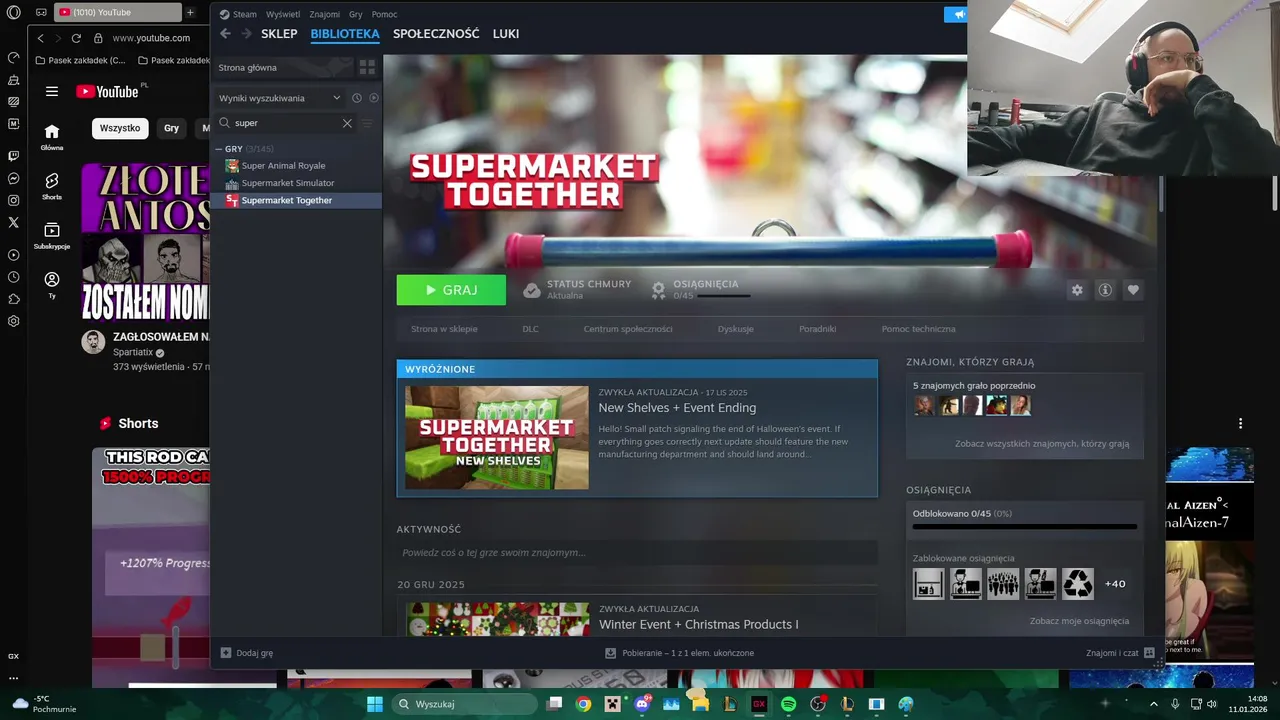Go forward with Steam's forward arrow
The image size is (1280, 720).
pos(246,33)
